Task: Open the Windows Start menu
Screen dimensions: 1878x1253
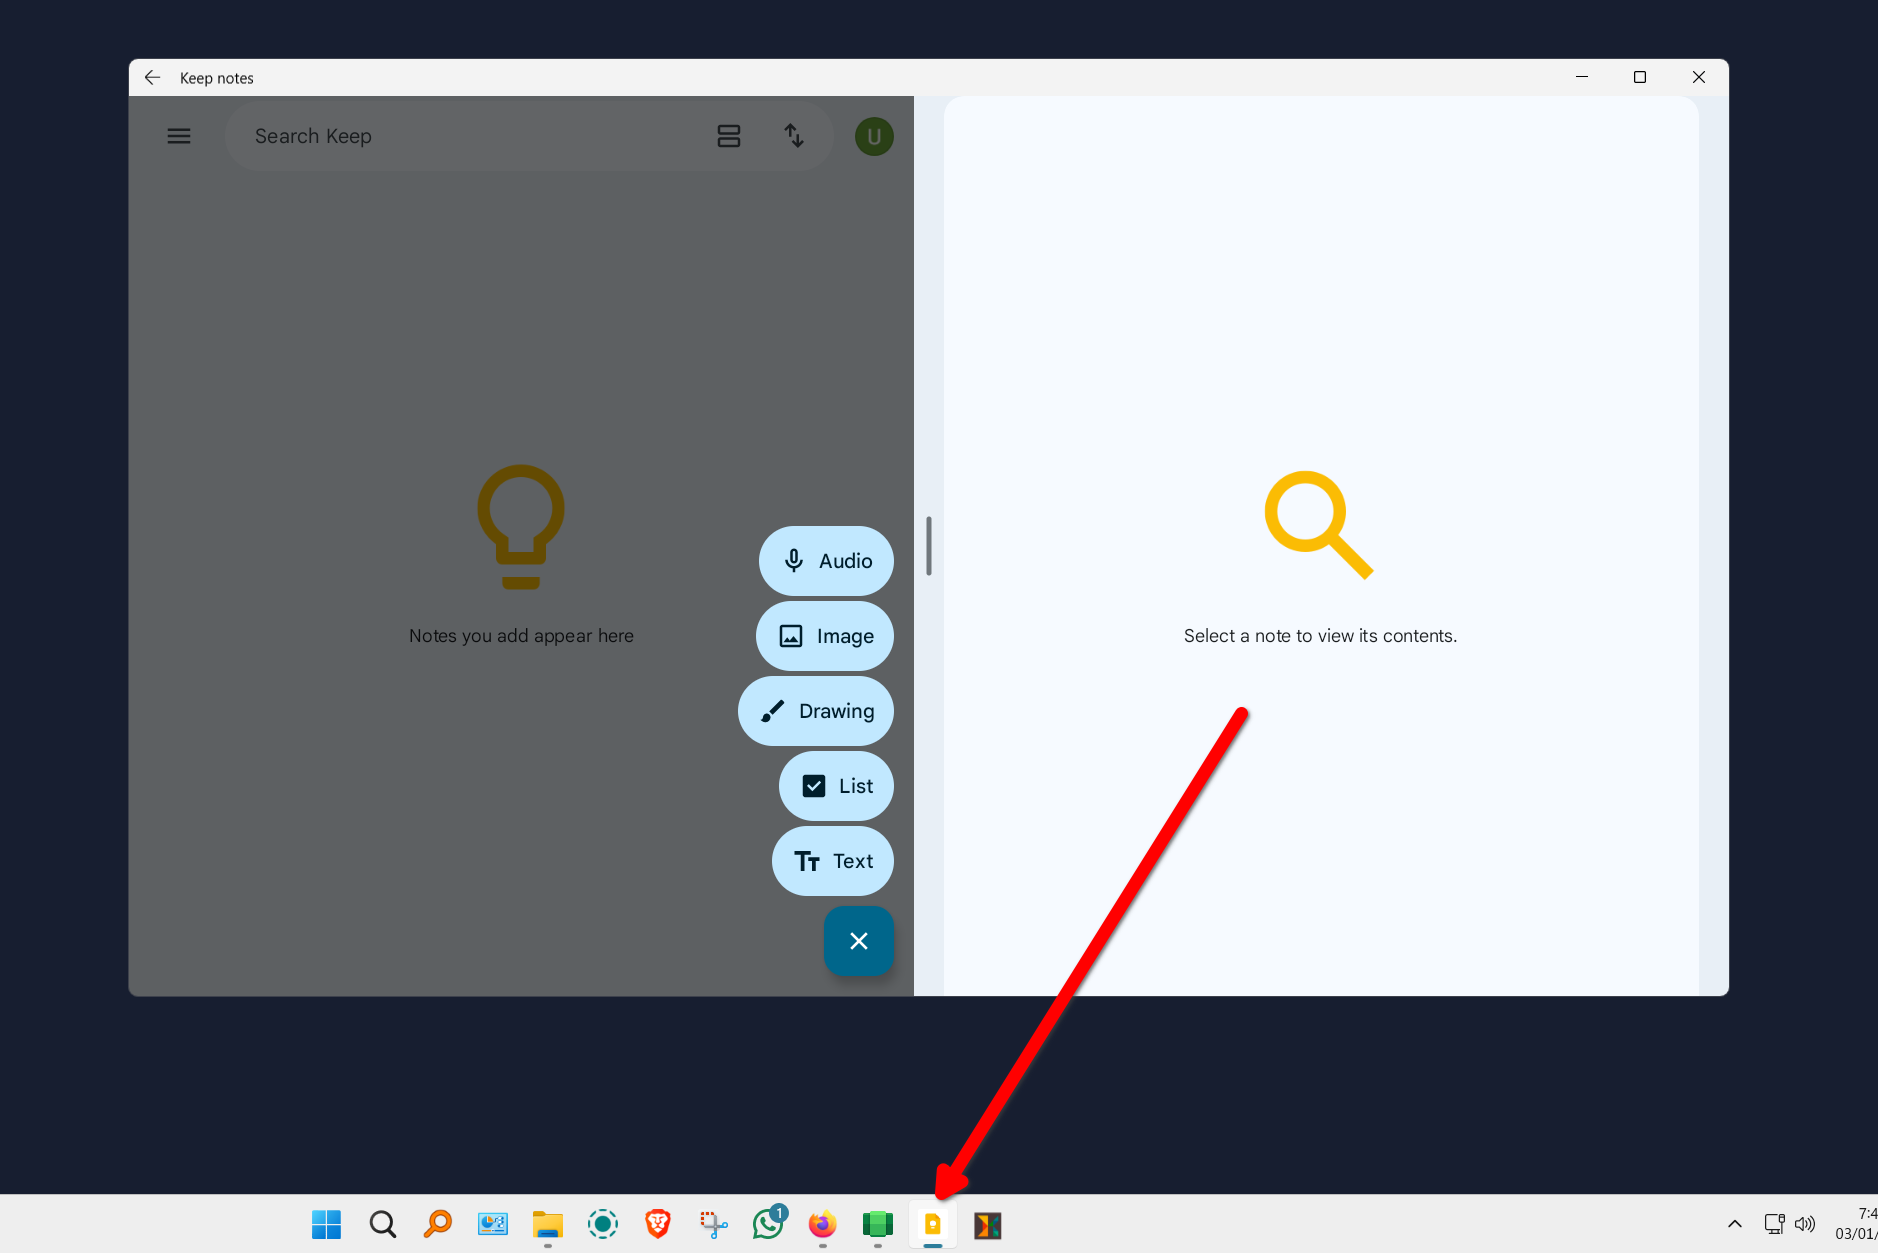Action: [x=325, y=1224]
